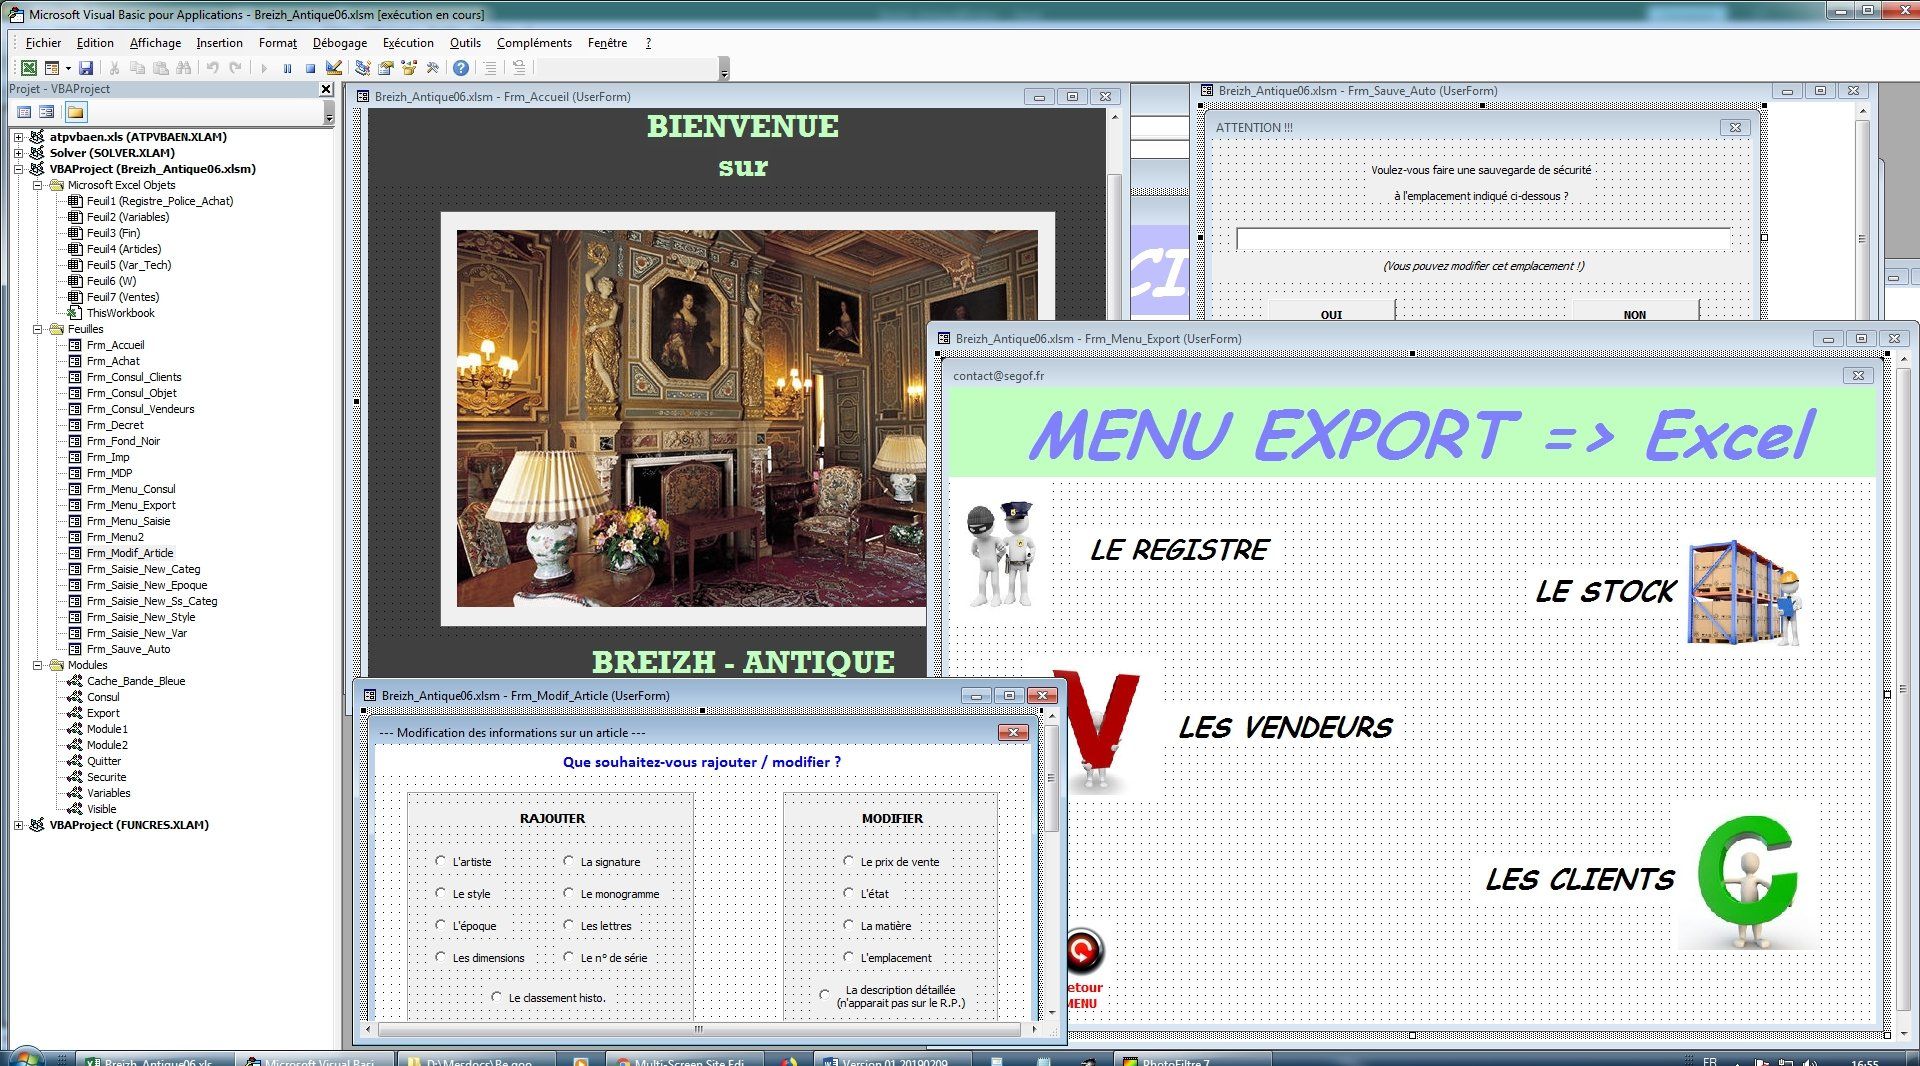
Task: Collapse the Microsoft Excel Objets folder
Action: pyautogui.click(x=37, y=185)
